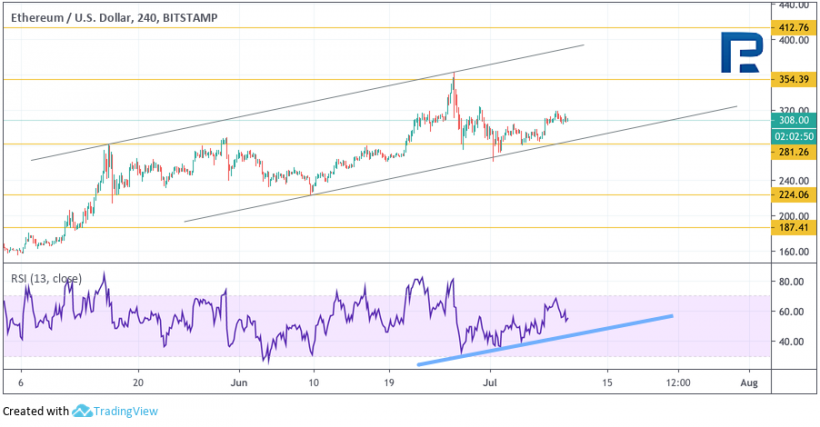The width and height of the screenshot is (820, 427).
Task: Click the 12:00 time axis label
Action: pyautogui.click(x=677, y=382)
